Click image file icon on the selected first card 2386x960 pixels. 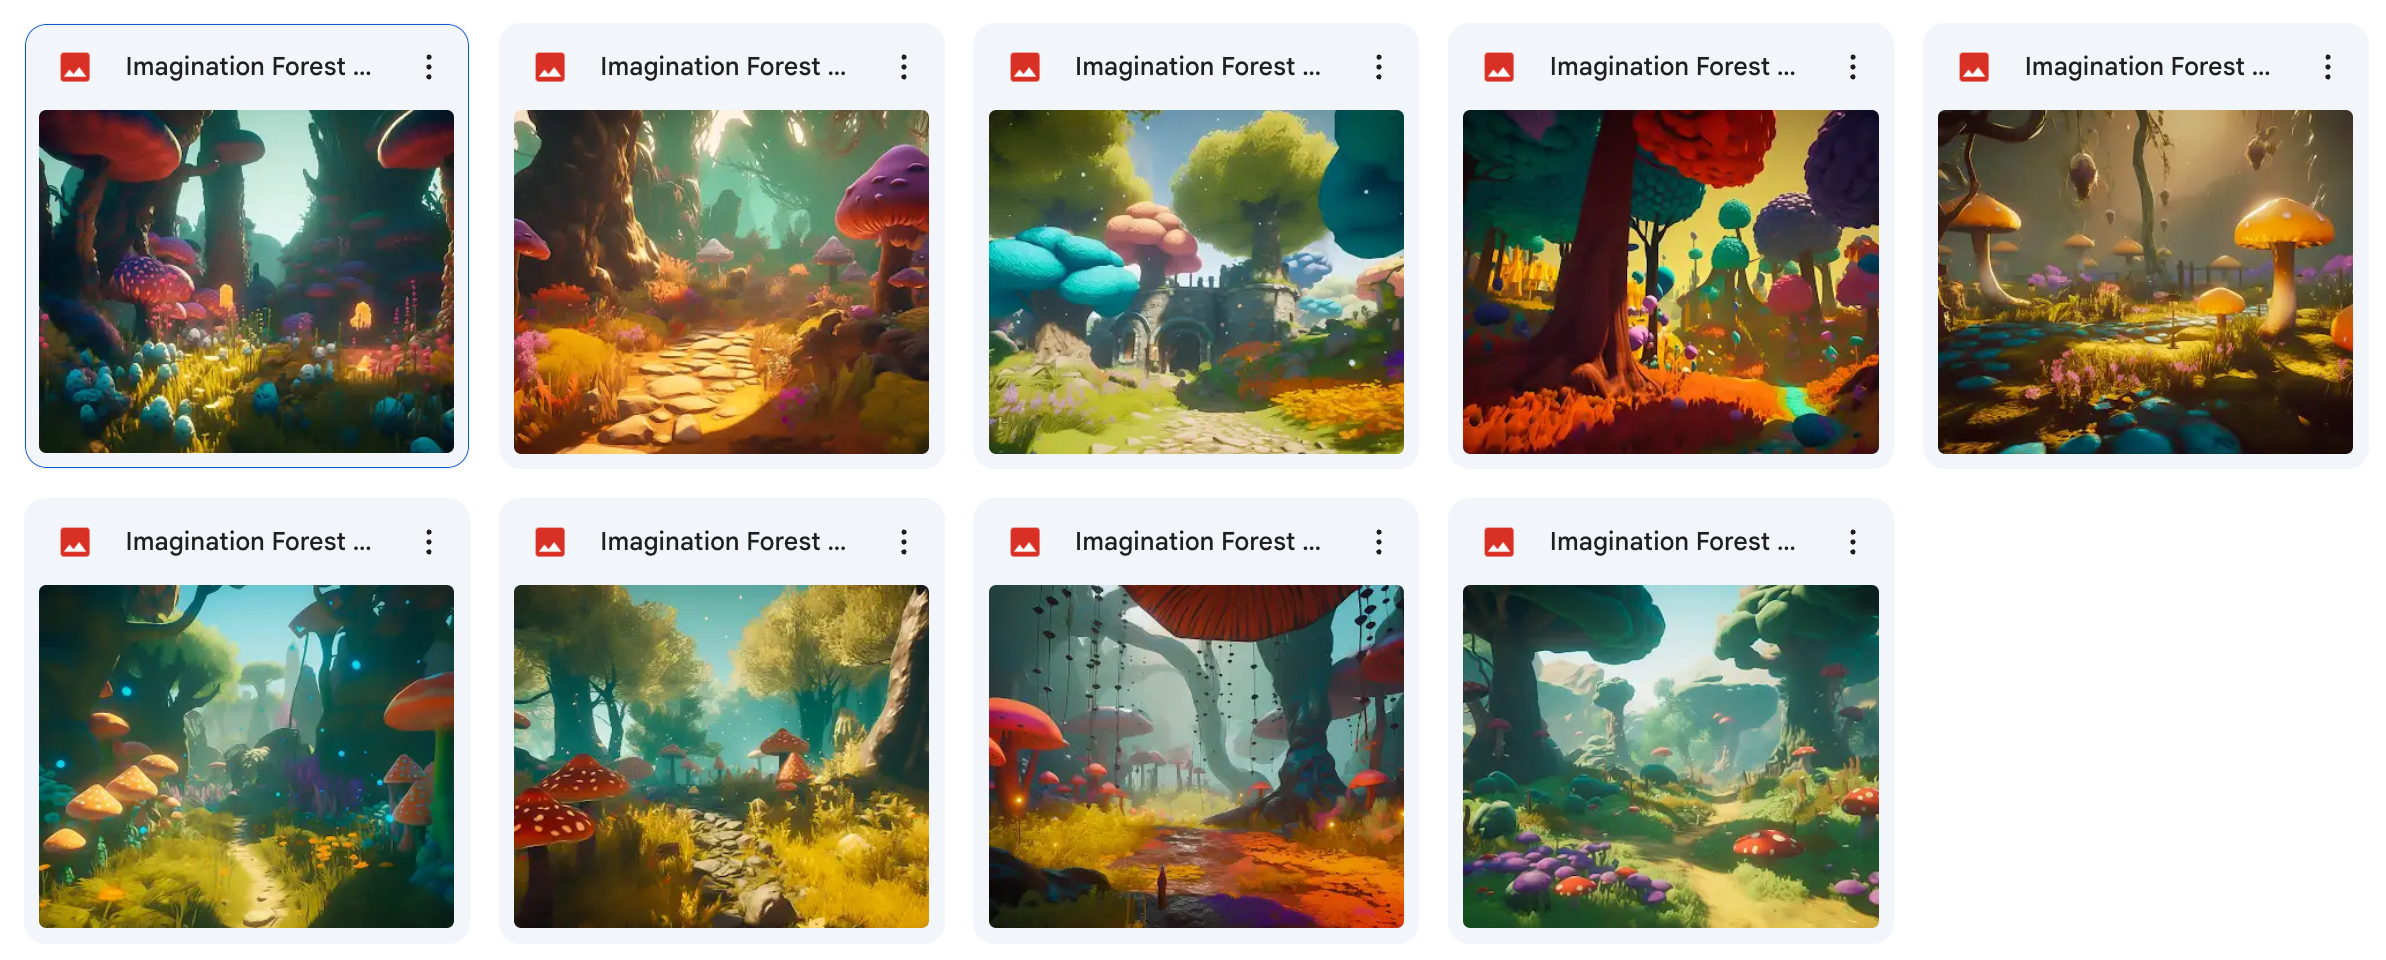75,67
